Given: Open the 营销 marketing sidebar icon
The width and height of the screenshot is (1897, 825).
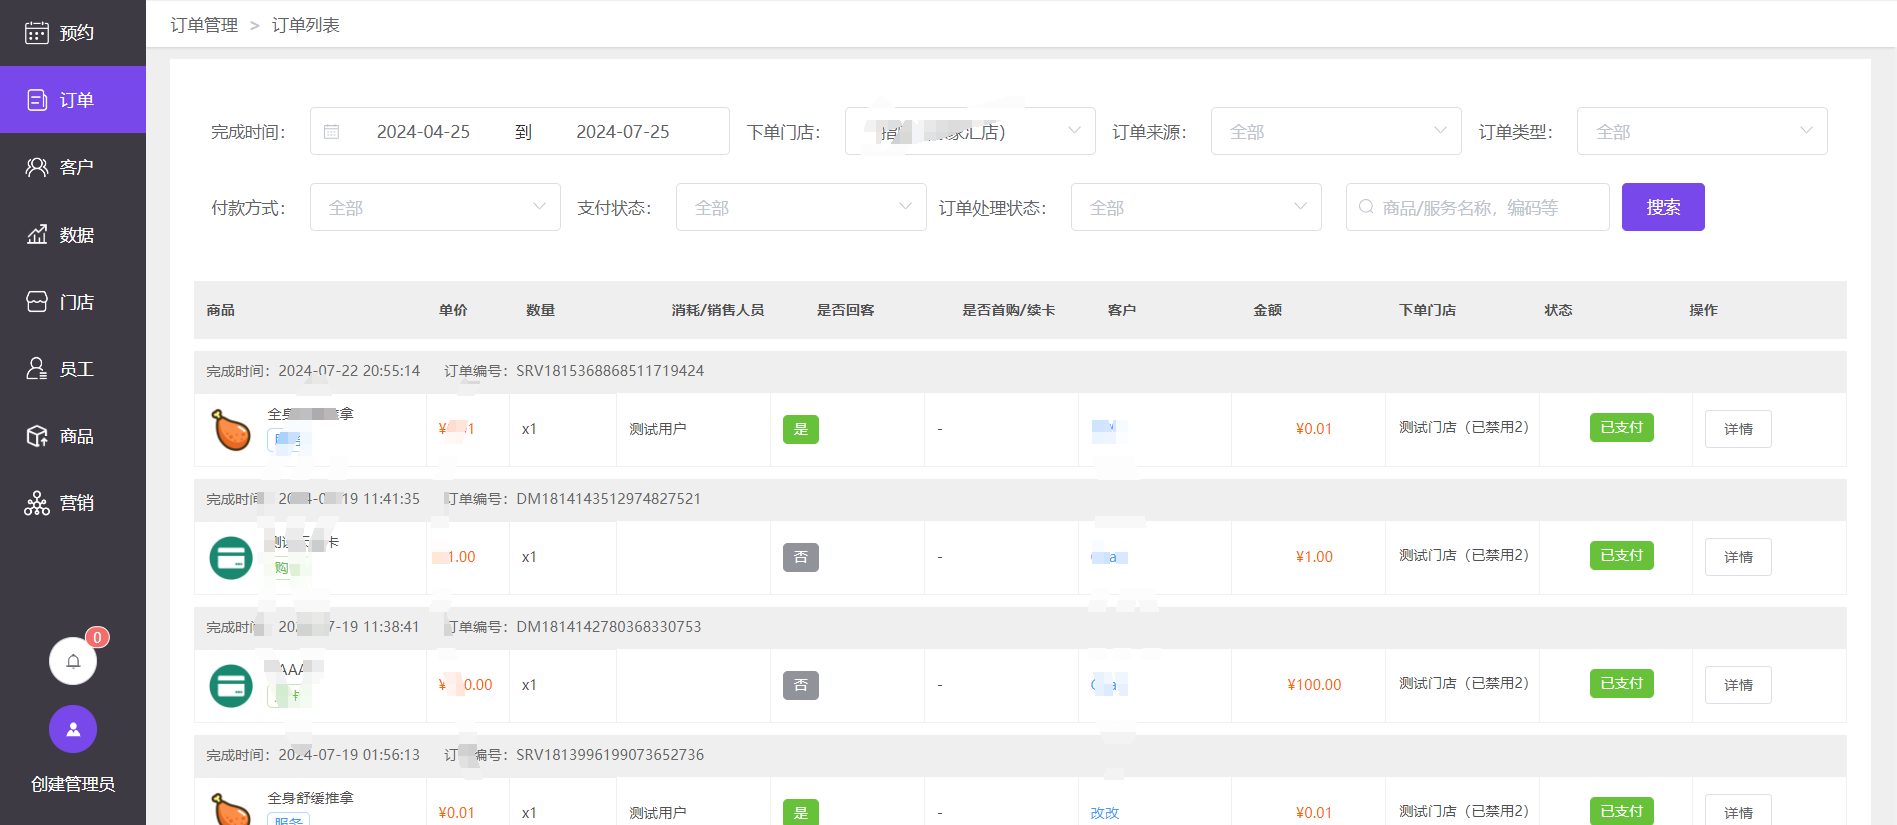Looking at the screenshot, I should coord(37,503).
